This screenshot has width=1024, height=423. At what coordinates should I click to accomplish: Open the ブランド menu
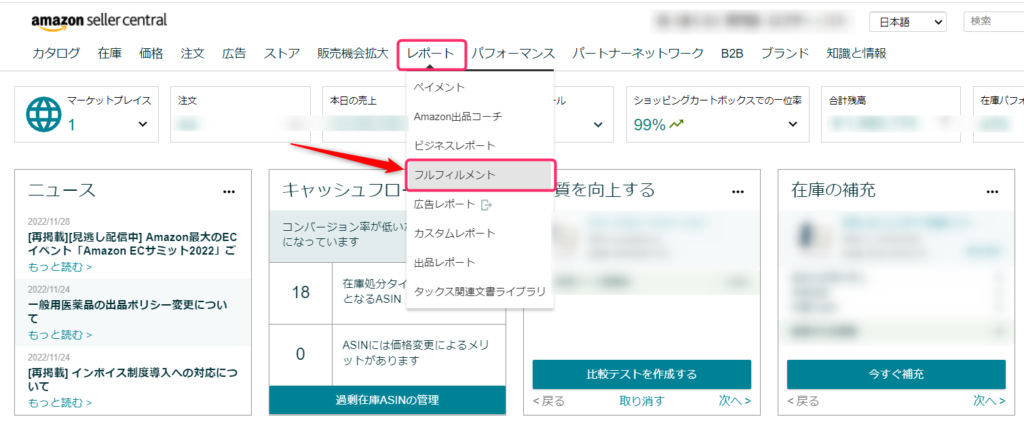785,54
